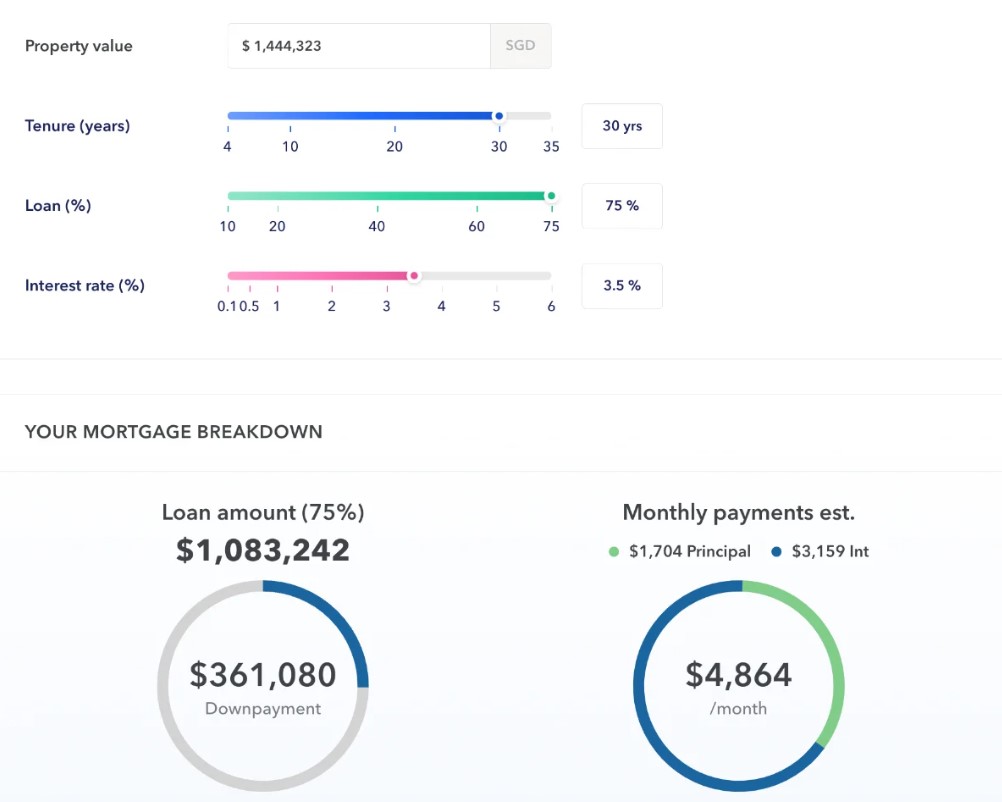Image resolution: width=1002 pixels, height=802 pixels.
Task: Click the $1,083,242 loan amount figure
Action: (263, 550)
